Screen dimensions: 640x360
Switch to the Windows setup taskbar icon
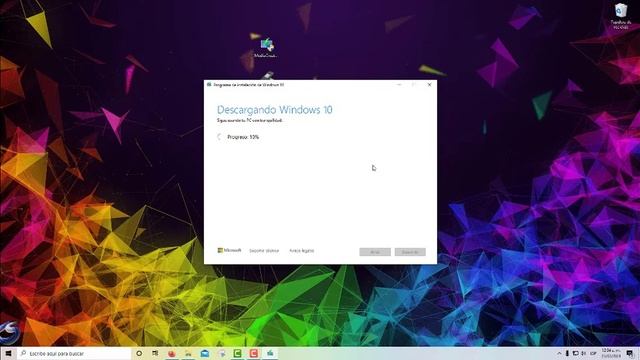(270, 353)
